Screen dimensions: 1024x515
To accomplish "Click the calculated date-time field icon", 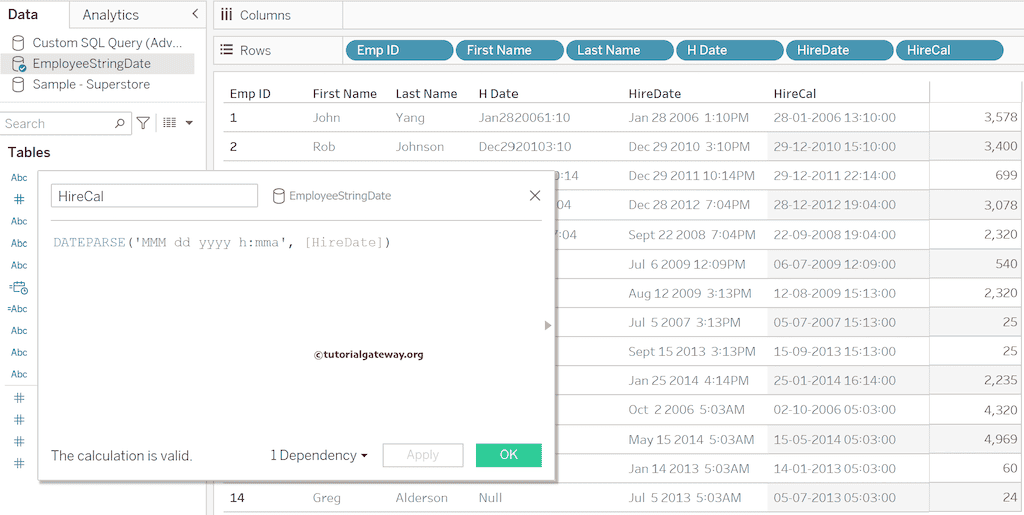I will [x=19, y=287].
